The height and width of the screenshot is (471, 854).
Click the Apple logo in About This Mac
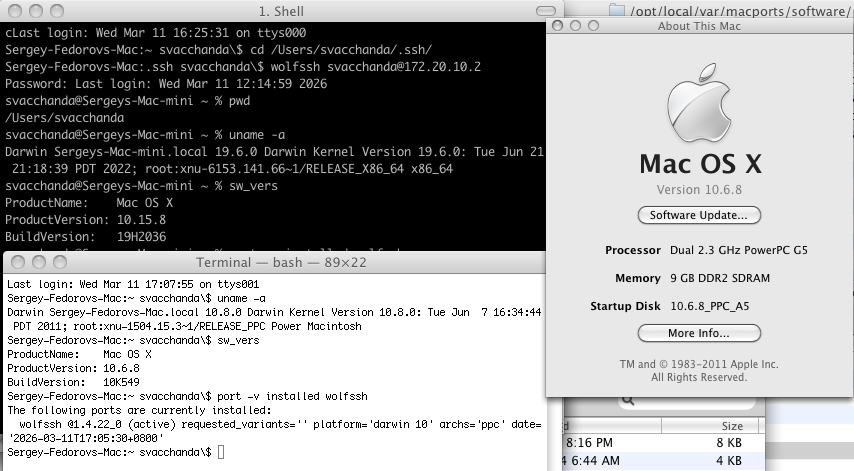[x=699, y=103]
